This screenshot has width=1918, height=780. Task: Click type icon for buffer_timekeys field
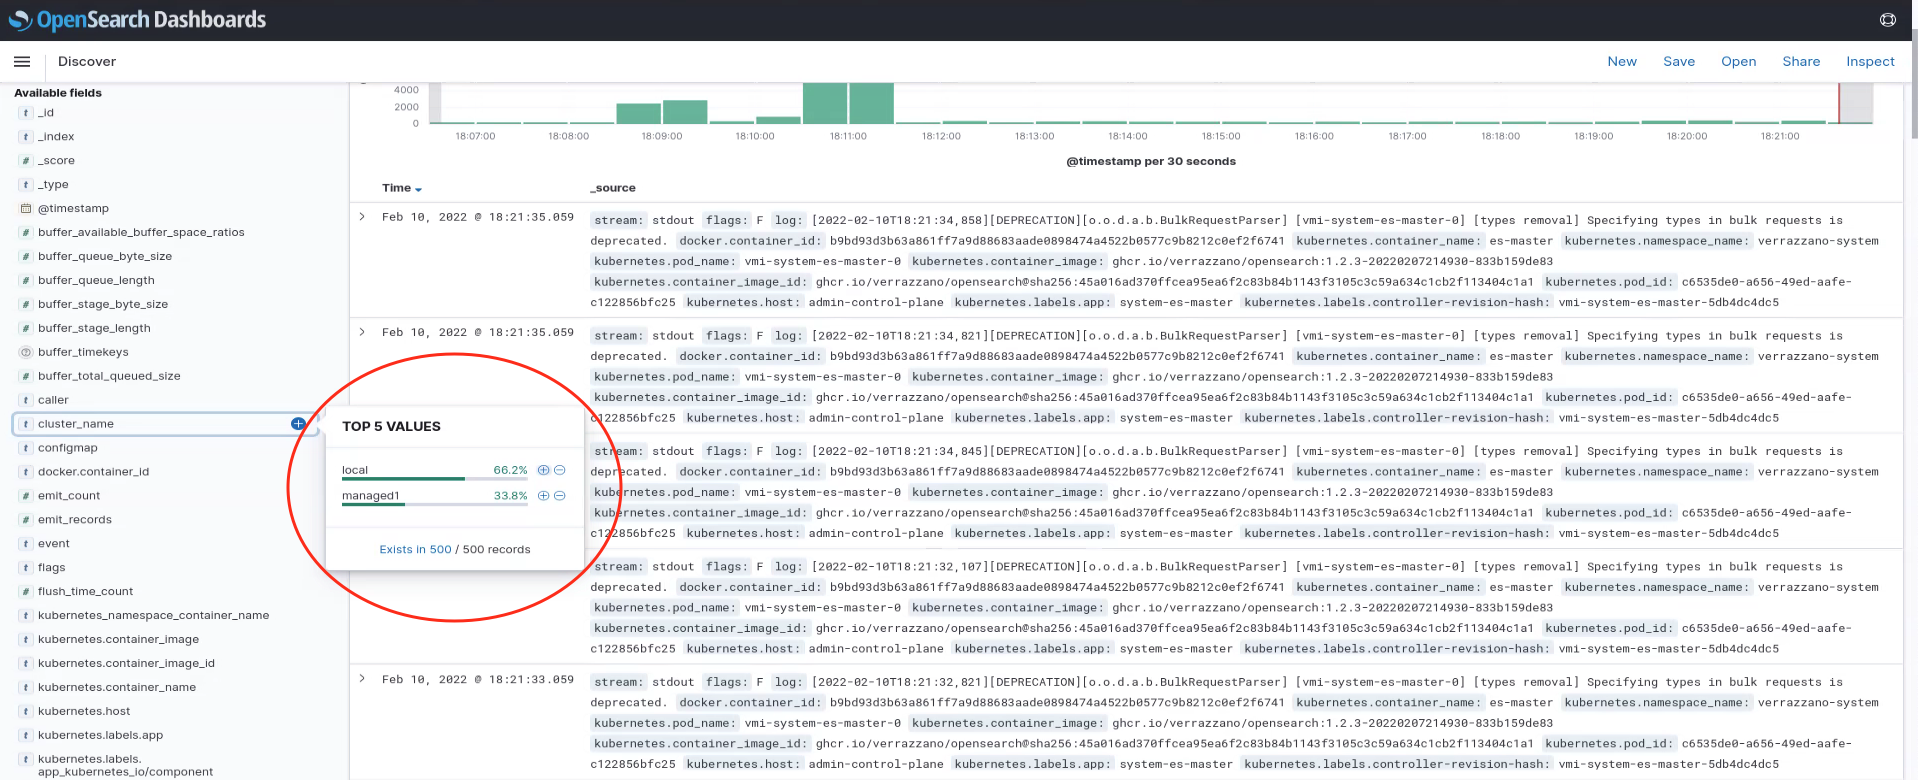(26, 353)
